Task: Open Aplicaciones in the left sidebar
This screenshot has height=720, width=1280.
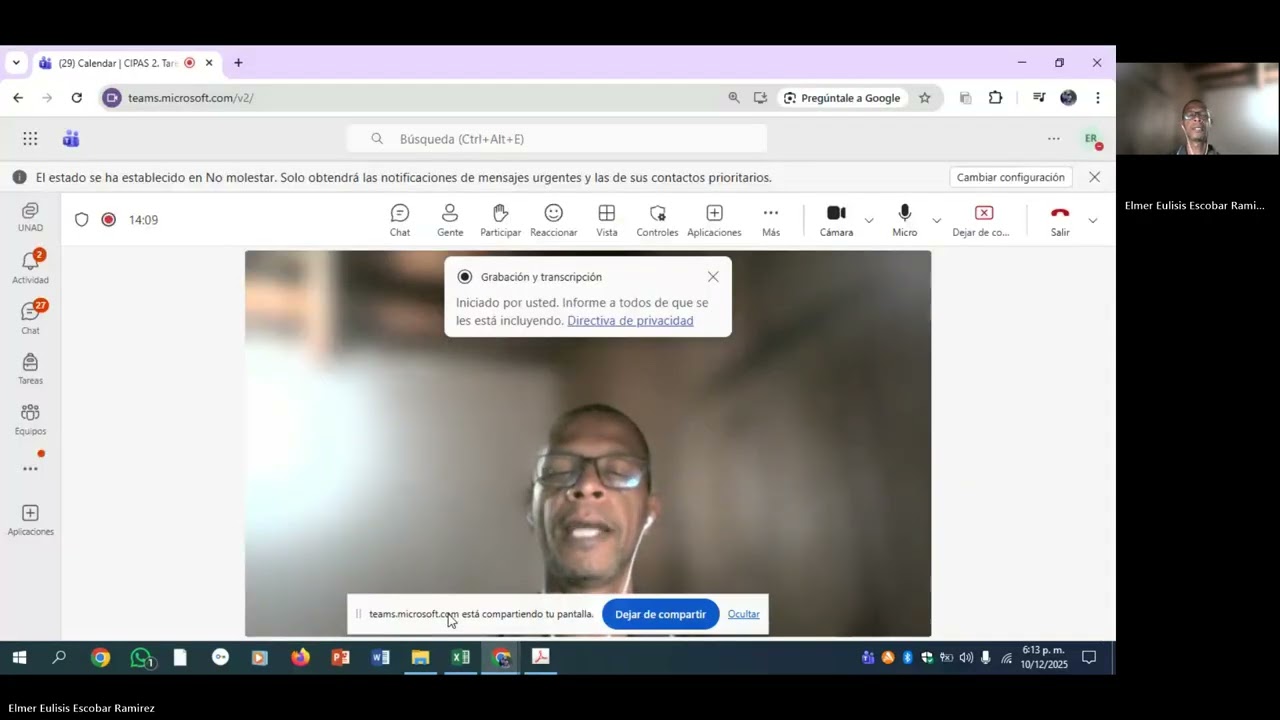Action: (30, 520)
